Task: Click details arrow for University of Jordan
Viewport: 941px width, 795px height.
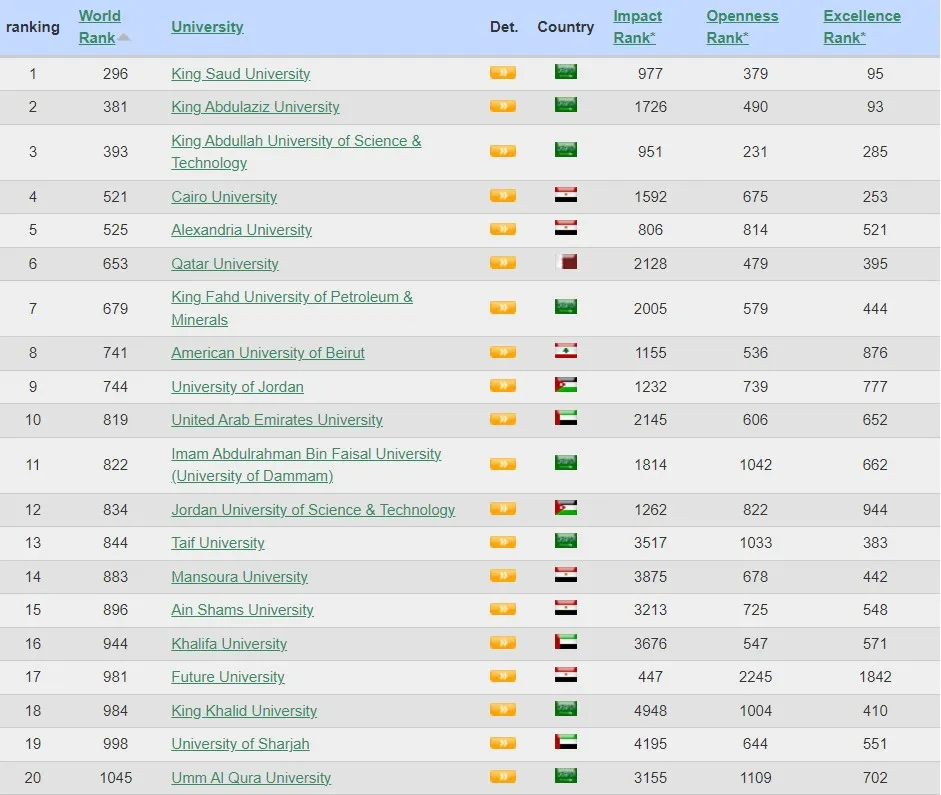Action: pyautogui.click(x=503, y=386)
